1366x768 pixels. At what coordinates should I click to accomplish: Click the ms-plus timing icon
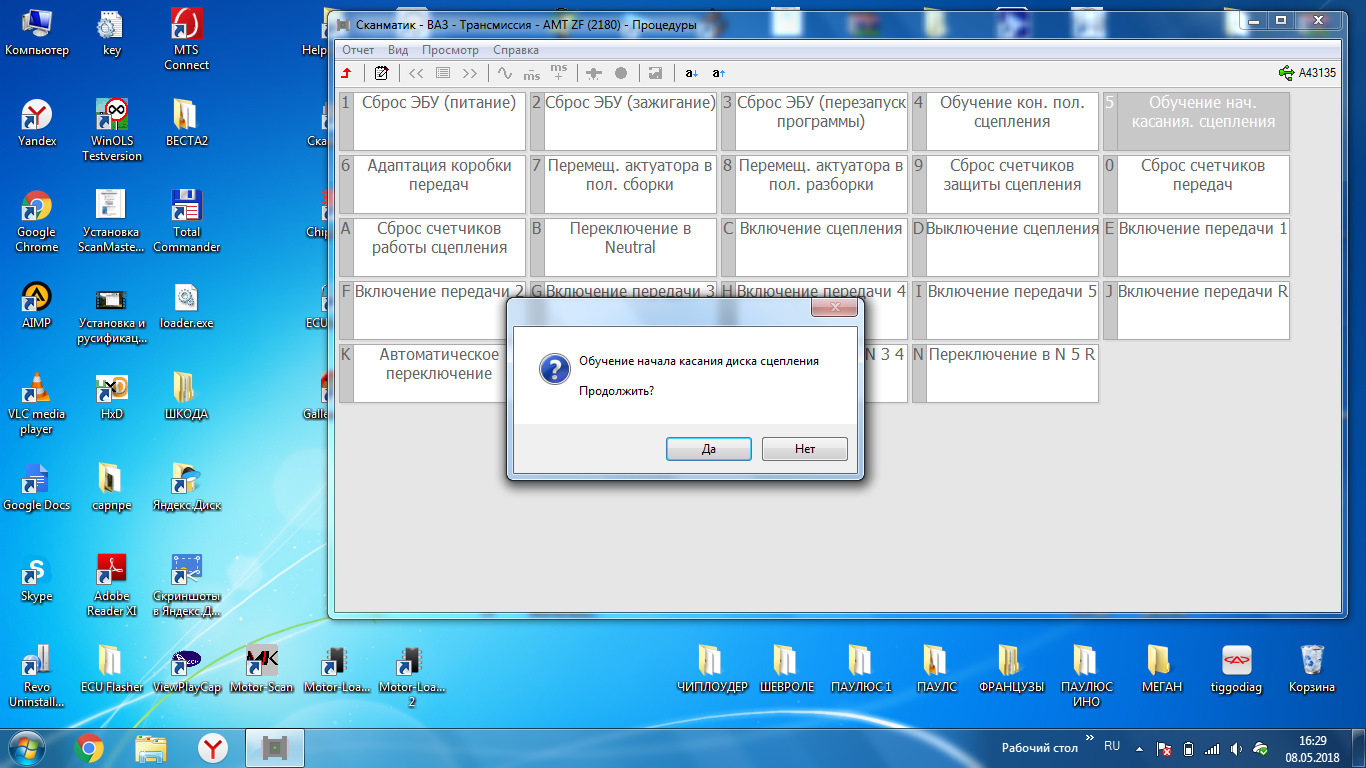click(559, 72)
